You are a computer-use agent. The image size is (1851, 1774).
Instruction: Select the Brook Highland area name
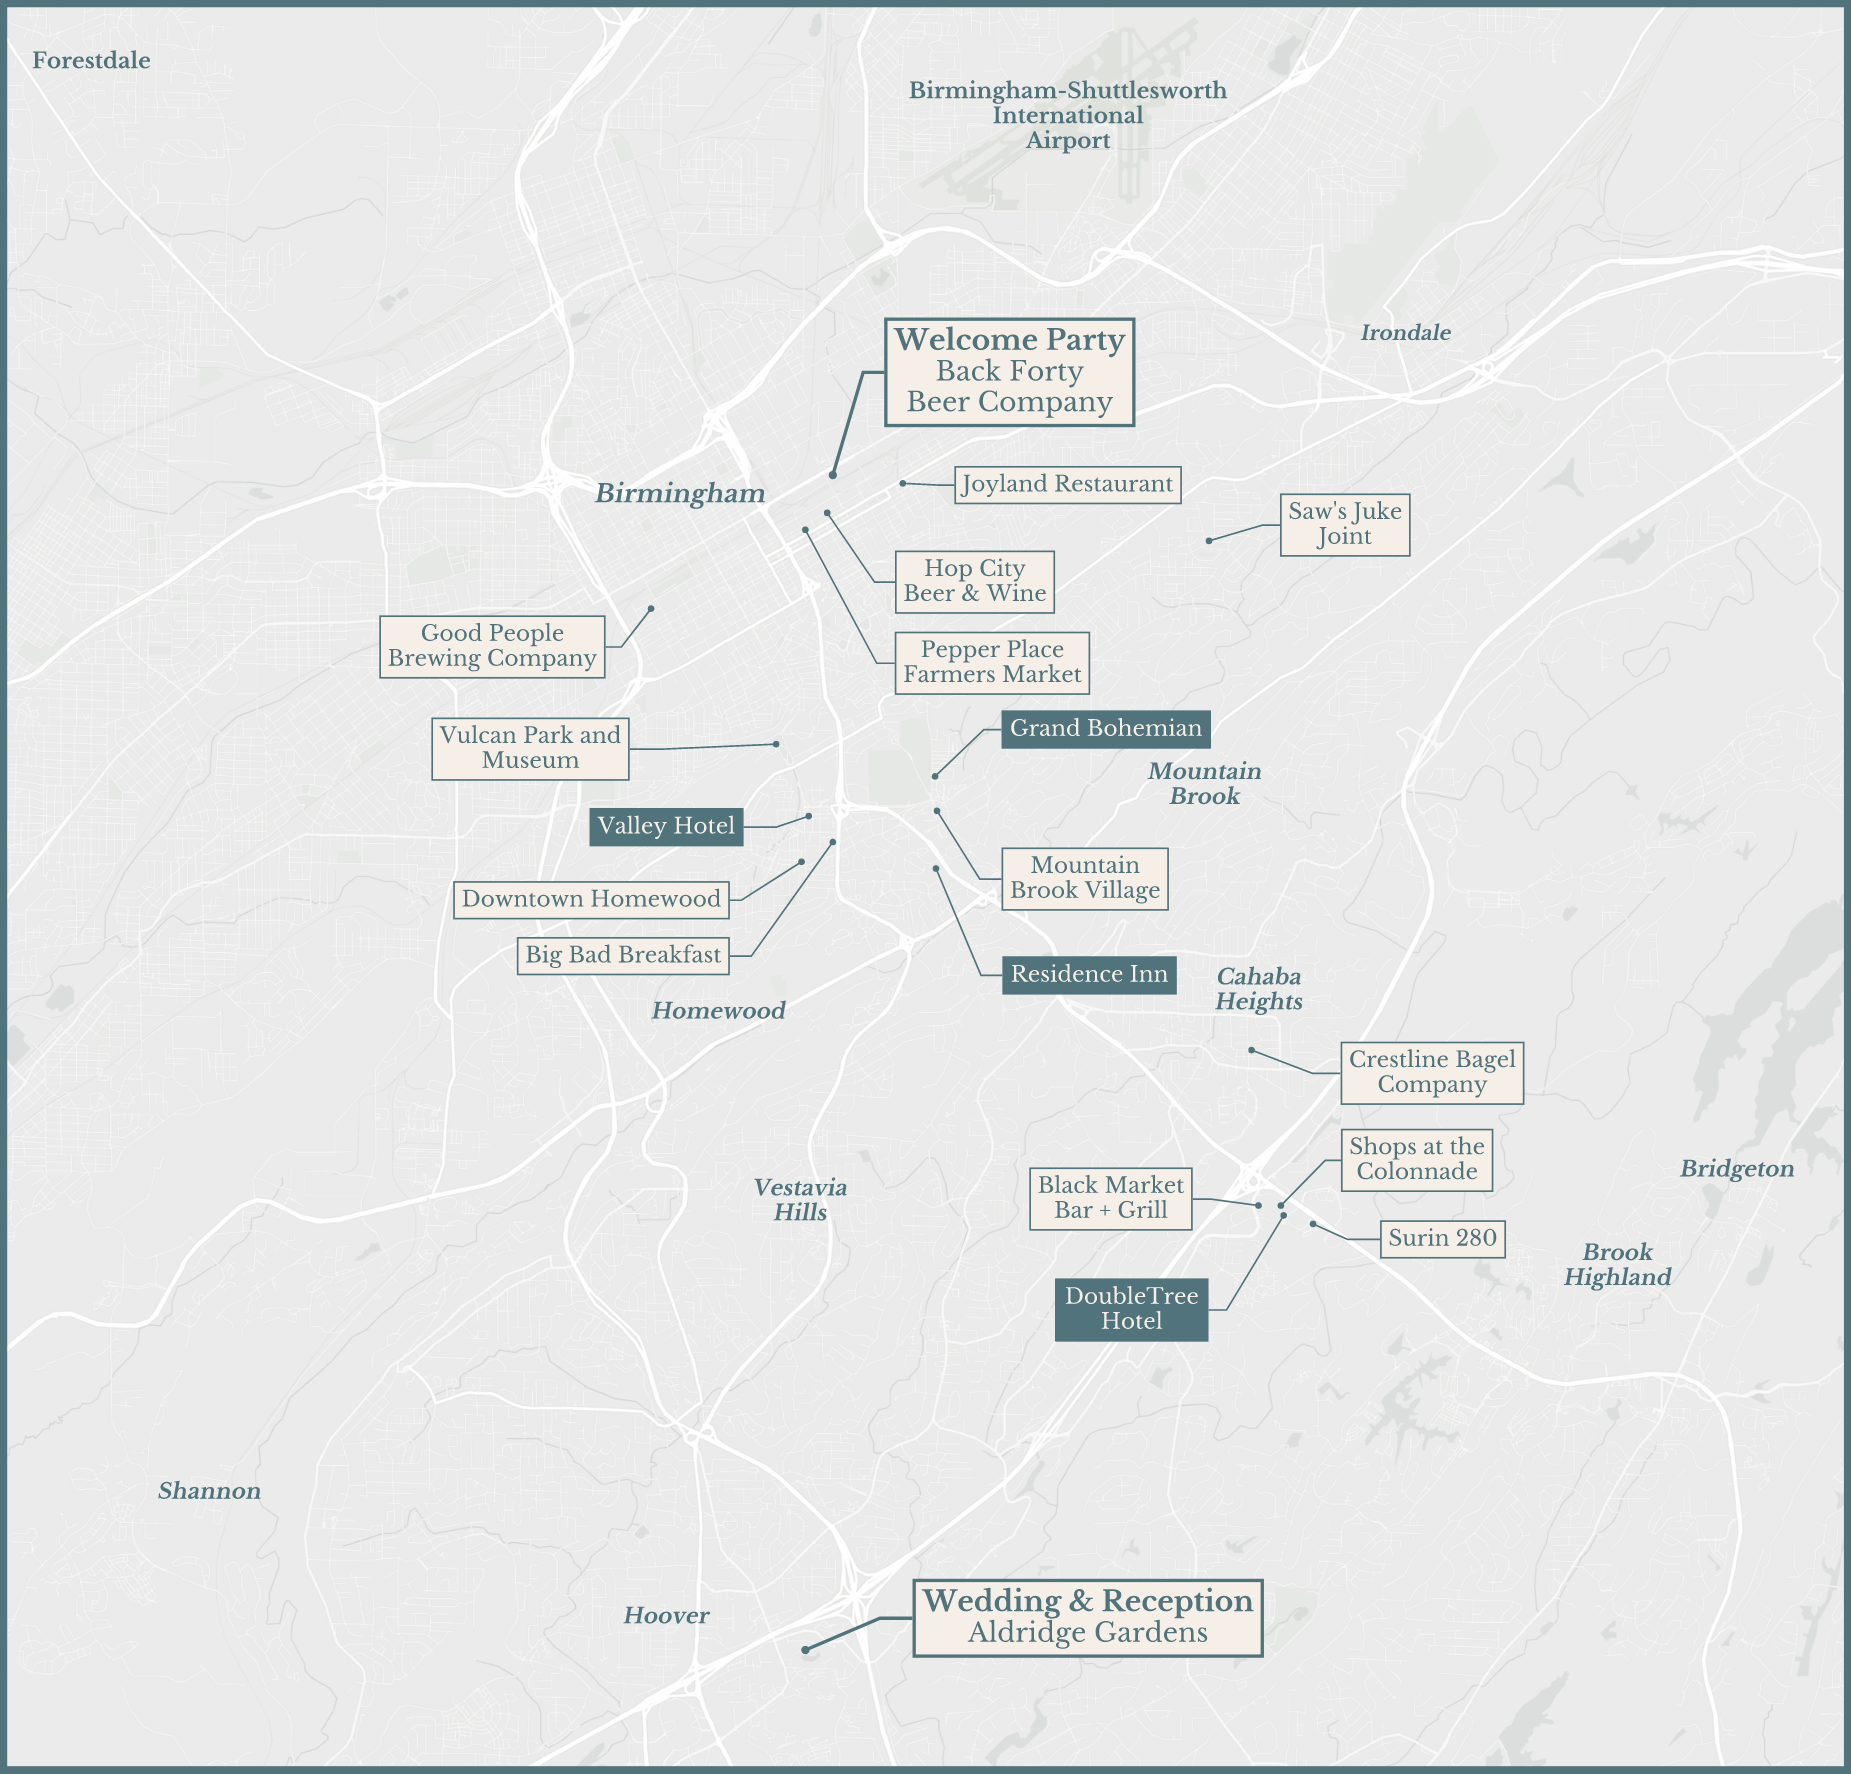coord(1618,1265)
